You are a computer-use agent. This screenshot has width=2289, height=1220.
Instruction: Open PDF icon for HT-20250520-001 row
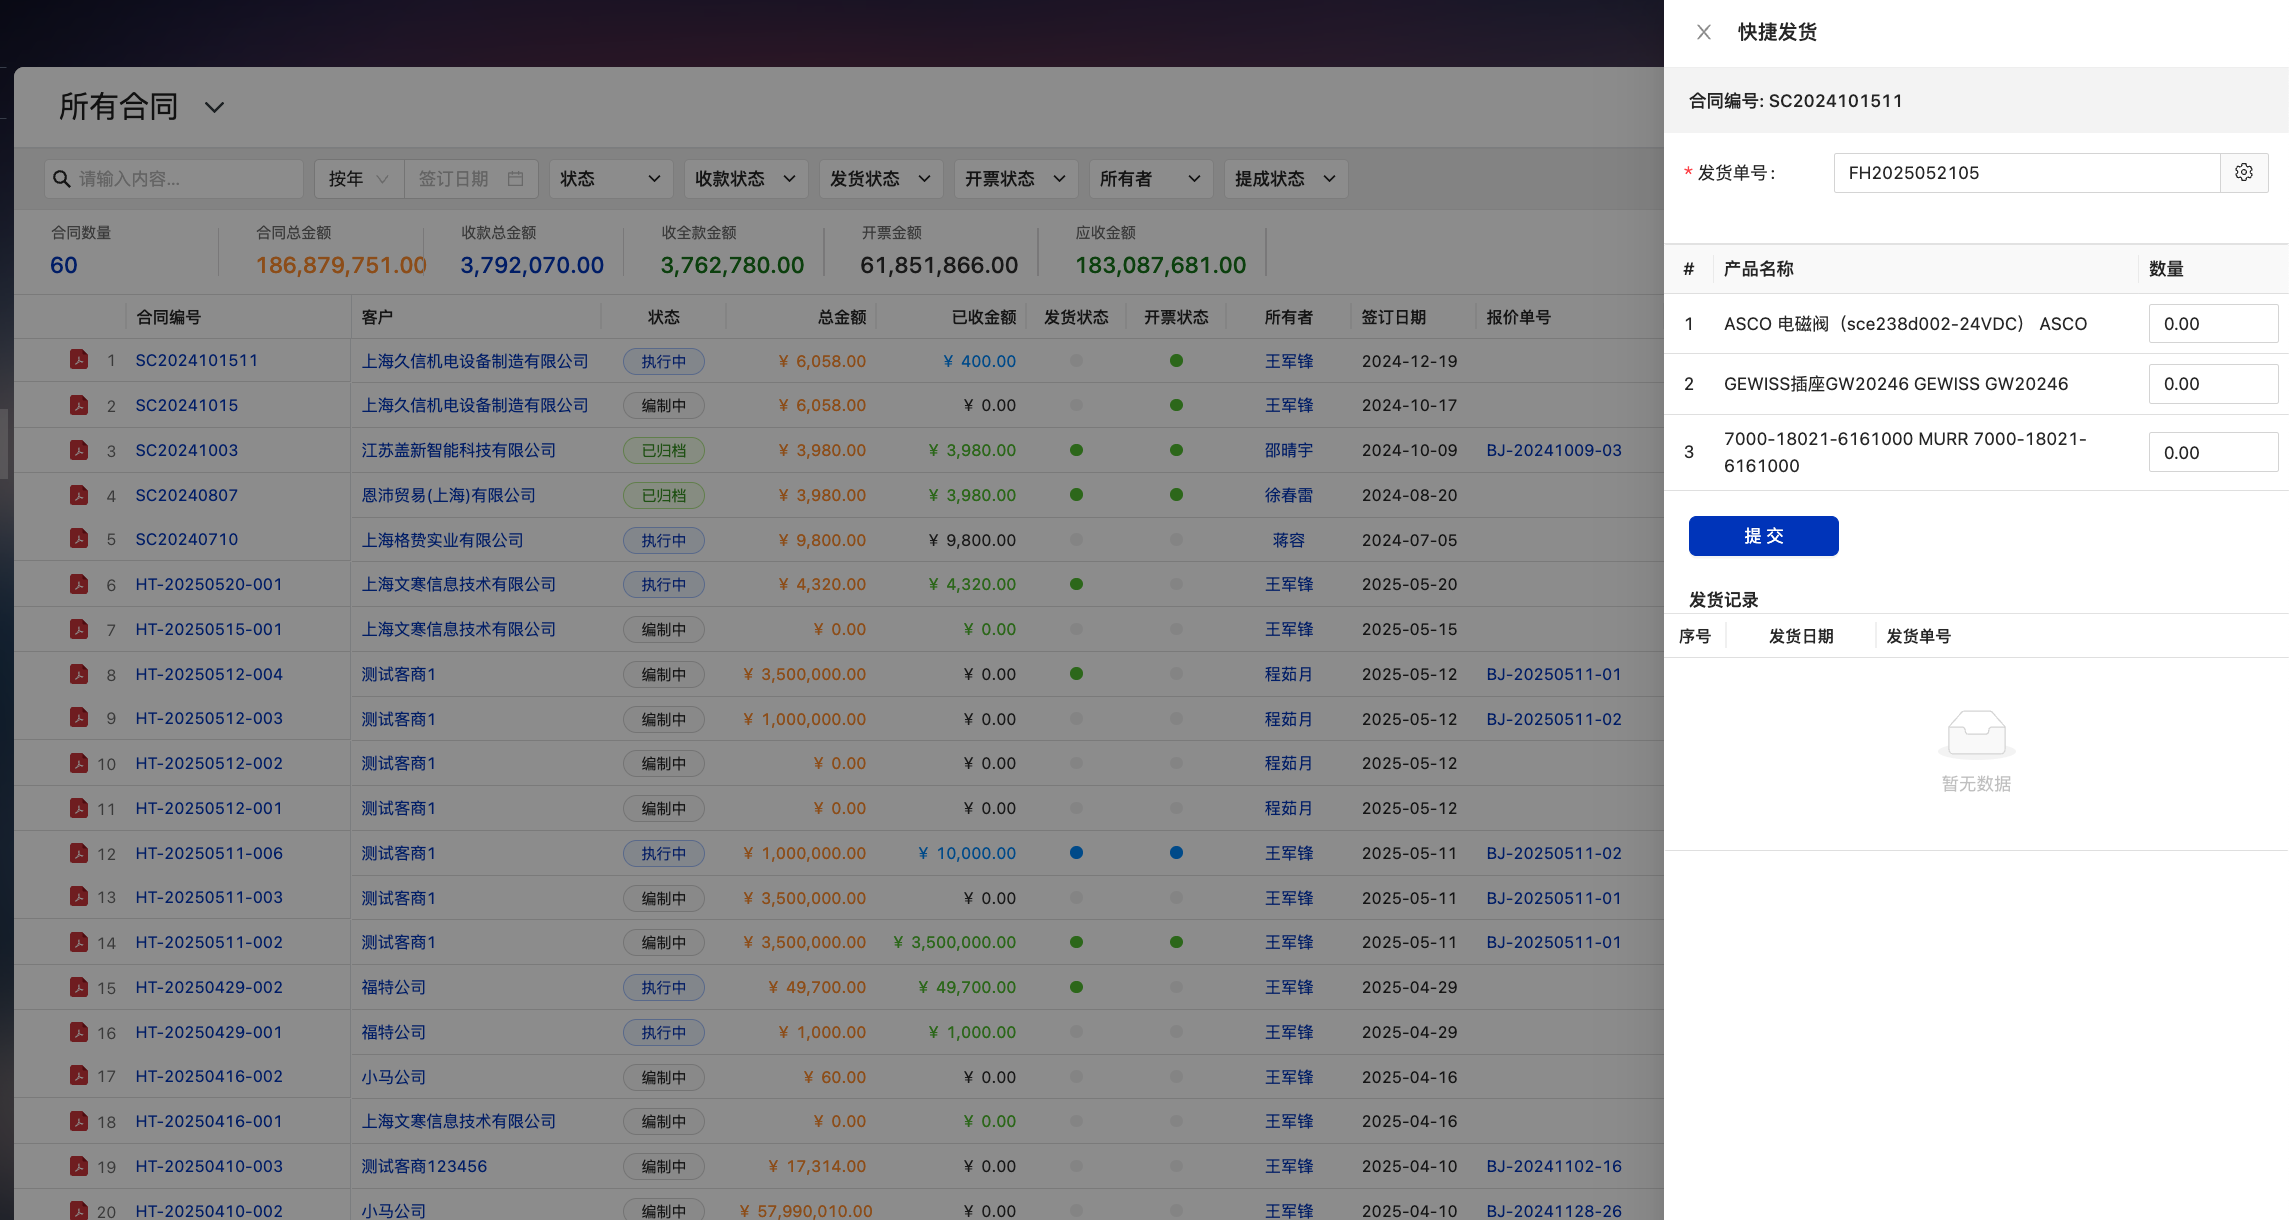[x=79, y=583]
